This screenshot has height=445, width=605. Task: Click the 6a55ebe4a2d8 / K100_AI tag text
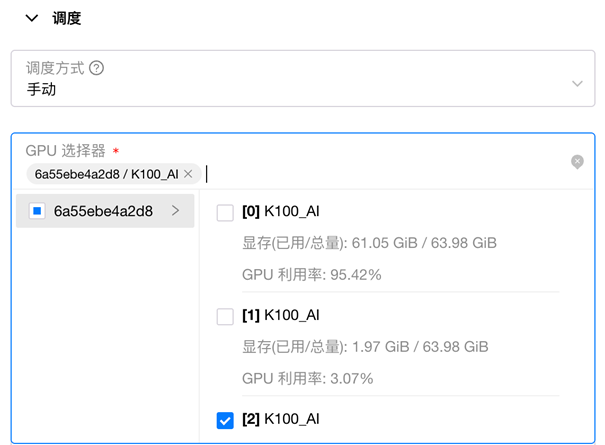[106, 174]
